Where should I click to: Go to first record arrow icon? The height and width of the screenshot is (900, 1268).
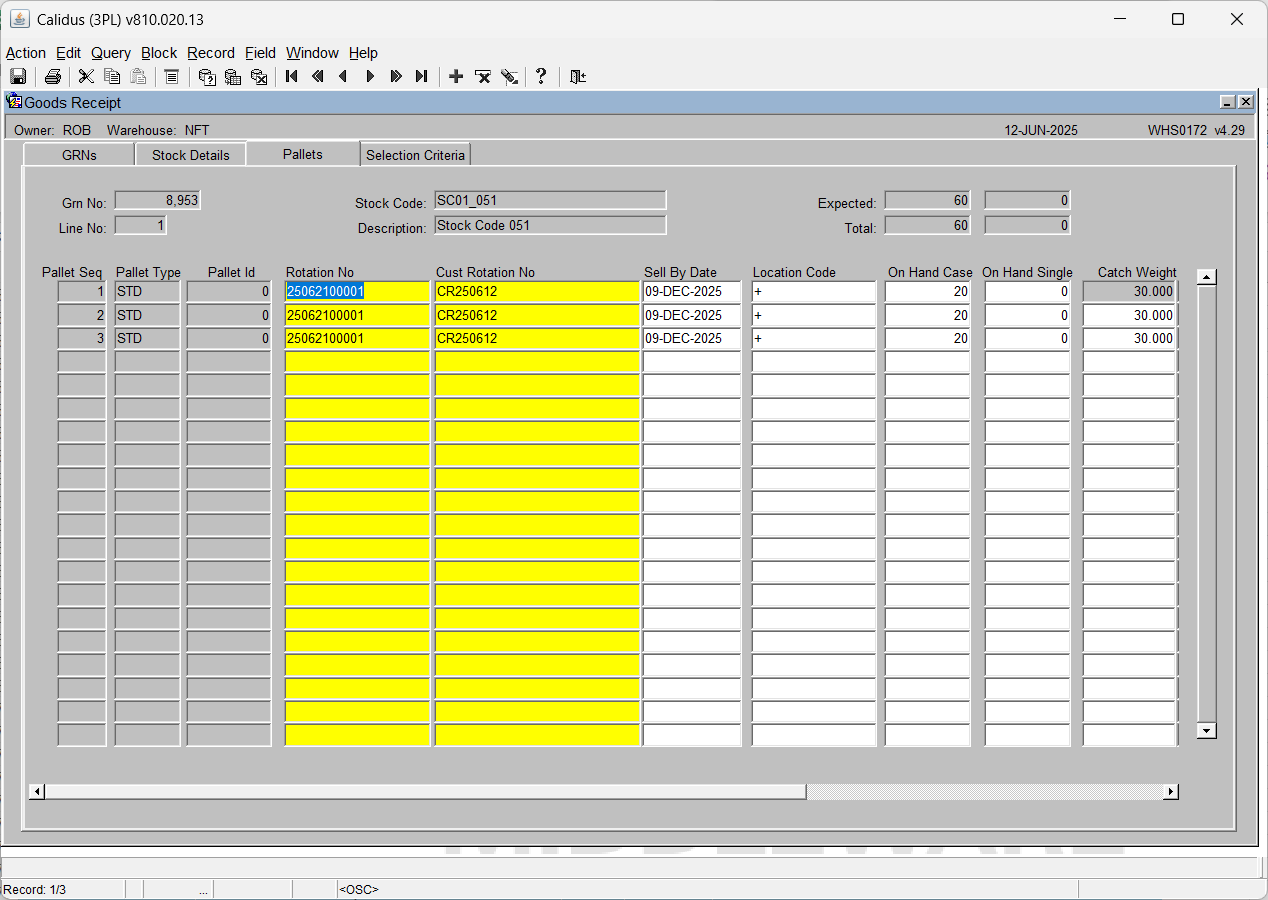point(292,76)
